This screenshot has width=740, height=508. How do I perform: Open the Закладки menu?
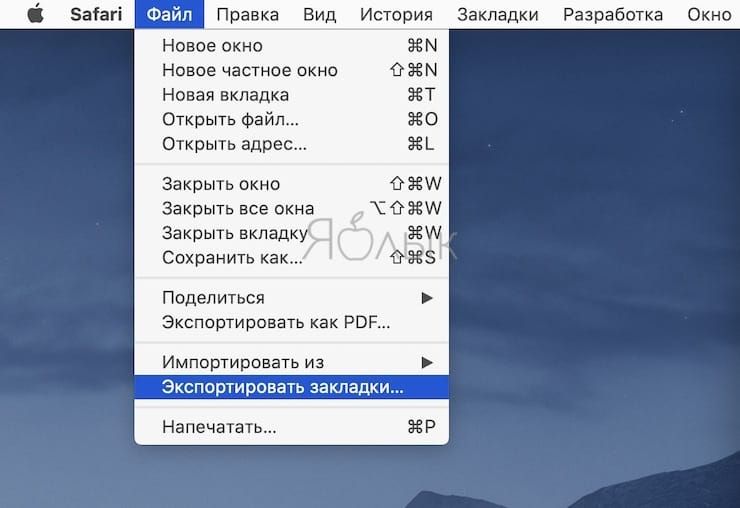498,15
